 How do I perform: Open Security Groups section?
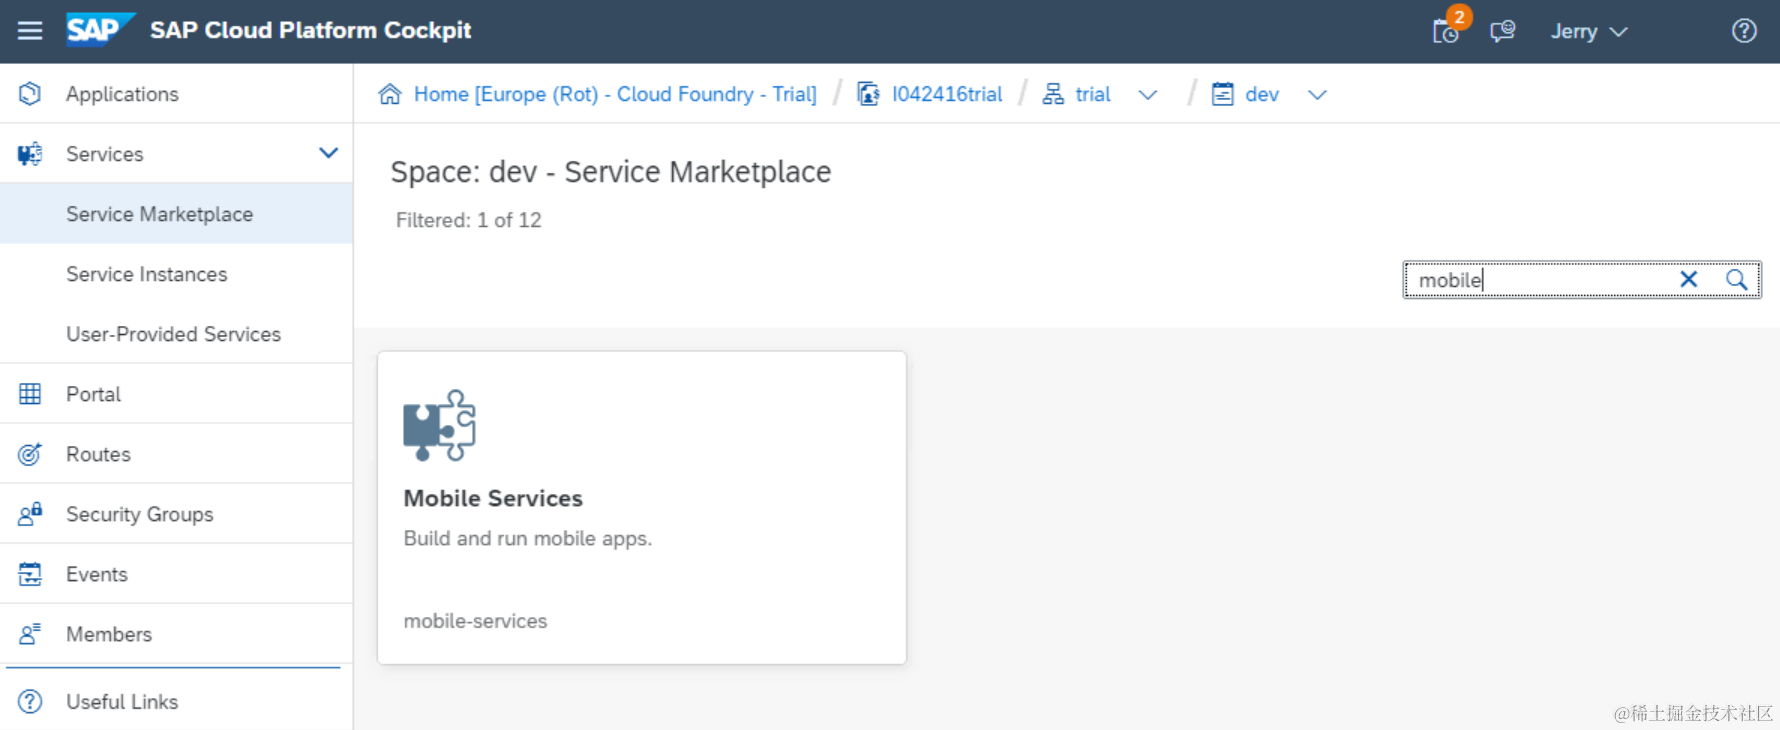coord(139,514)
